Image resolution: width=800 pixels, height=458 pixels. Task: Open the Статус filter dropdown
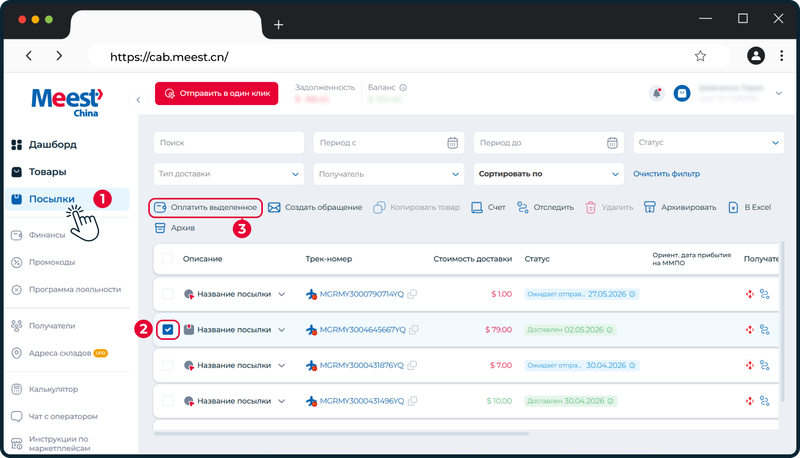[x=708, y=143]
